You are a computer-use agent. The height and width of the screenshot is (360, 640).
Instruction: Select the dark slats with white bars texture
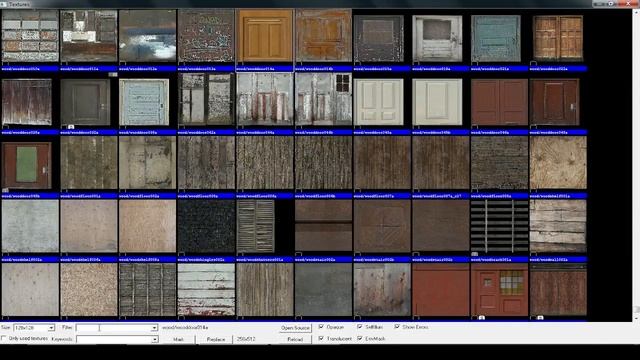tap(500, 226)
